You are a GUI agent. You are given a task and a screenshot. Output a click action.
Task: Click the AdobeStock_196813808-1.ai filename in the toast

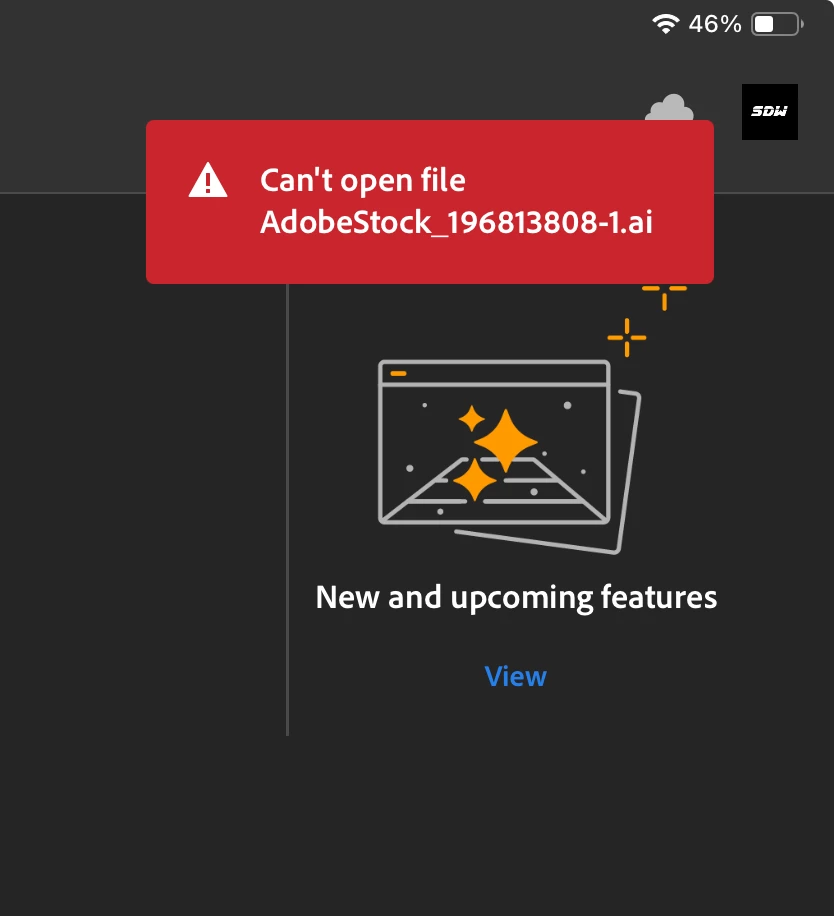pyautogui.click(x=456, y=222)
